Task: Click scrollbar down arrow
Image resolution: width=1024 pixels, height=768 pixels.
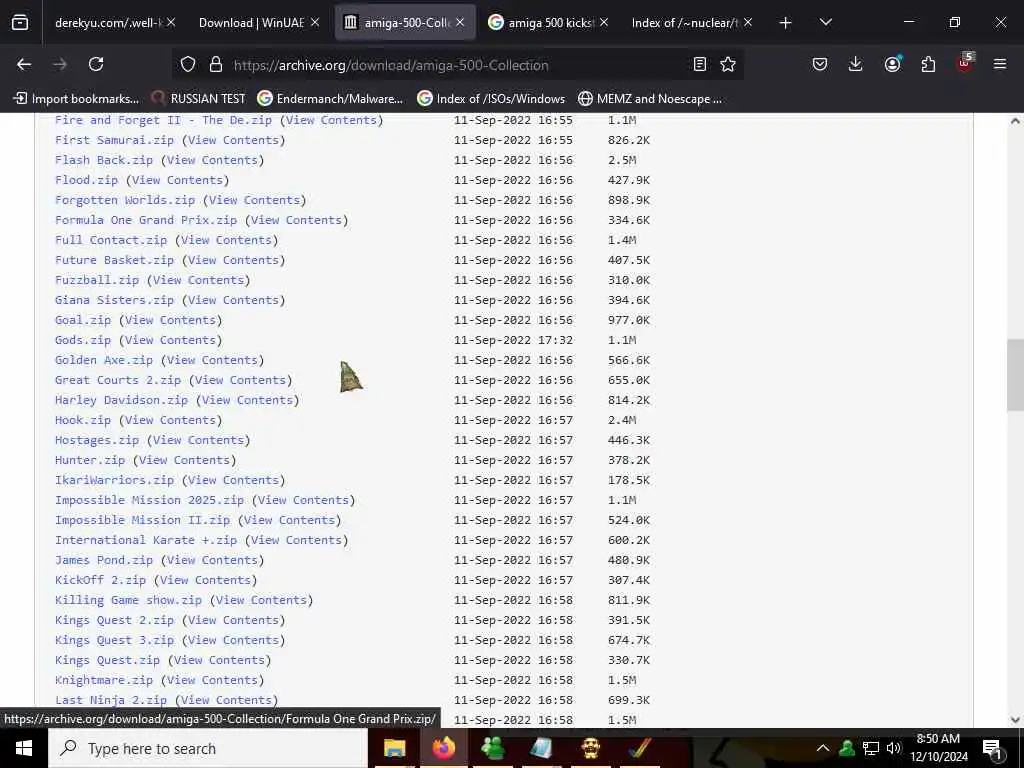Action: [x=1015, y=720]
